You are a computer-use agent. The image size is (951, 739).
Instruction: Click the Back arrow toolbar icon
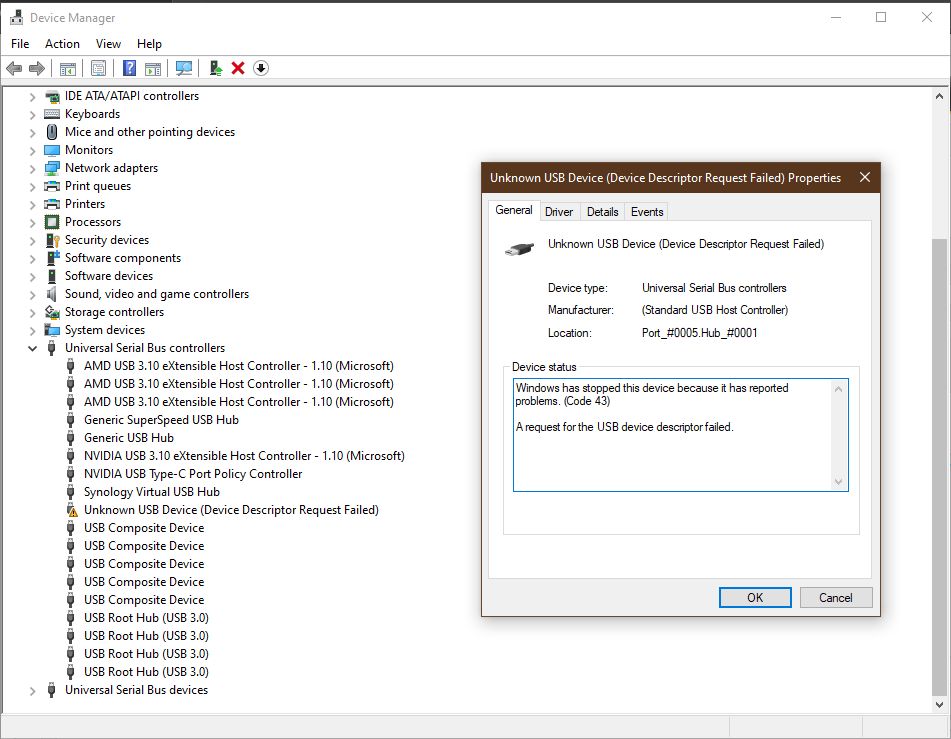[x=14, y=68]
